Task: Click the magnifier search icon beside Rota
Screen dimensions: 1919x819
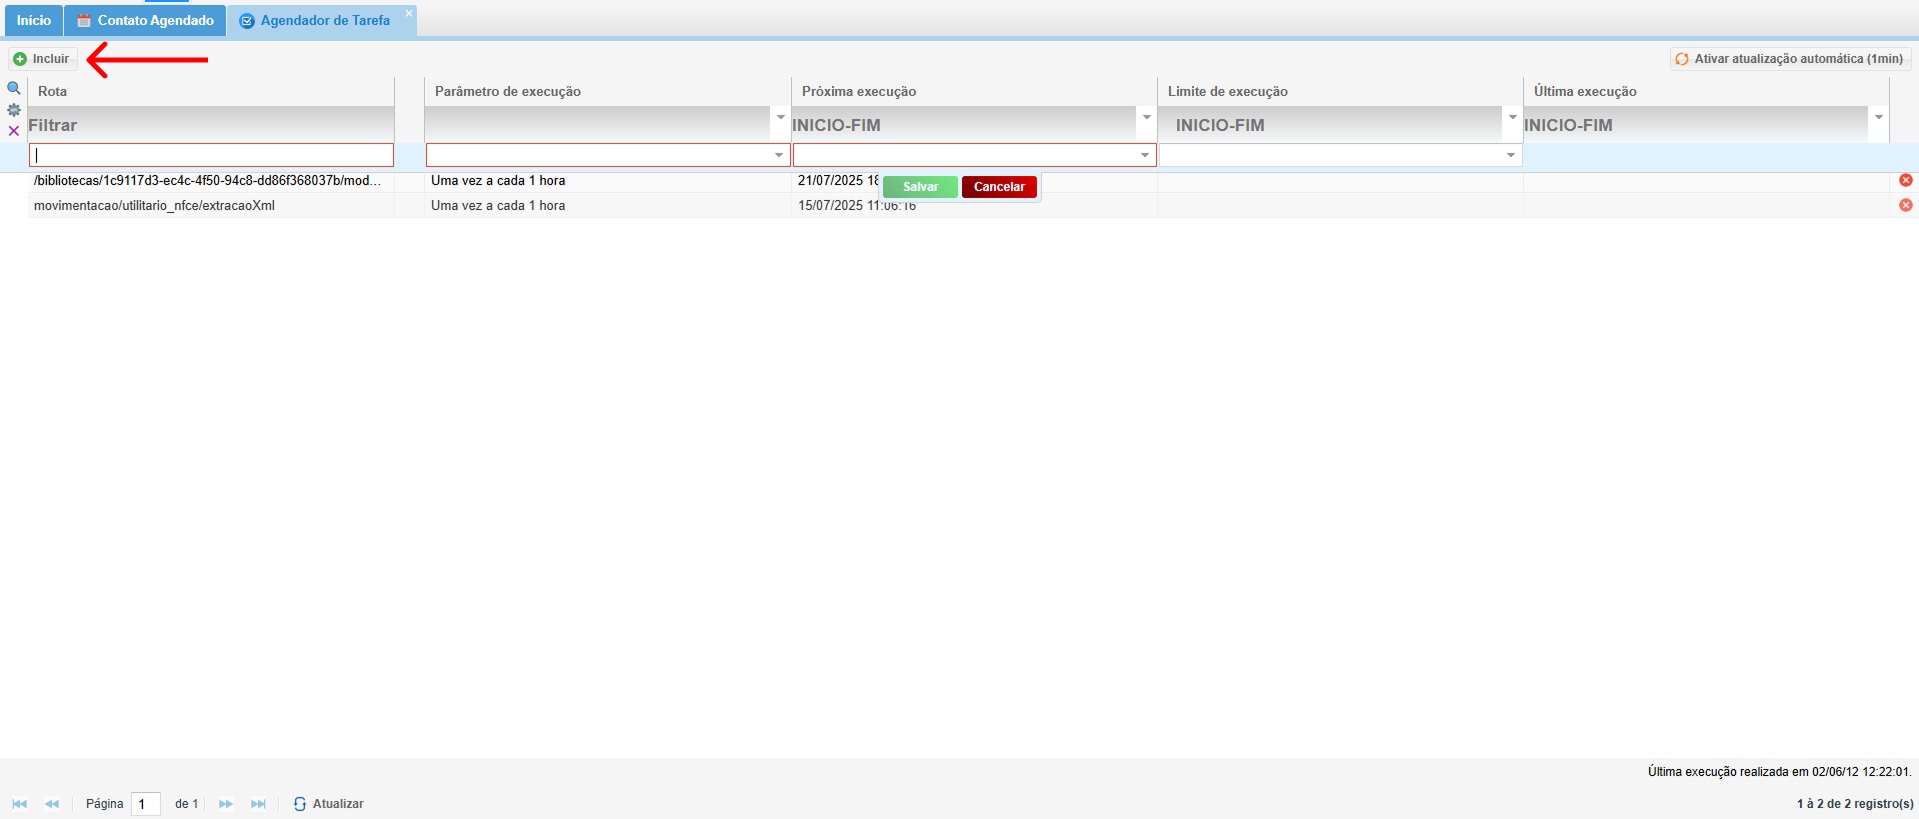Action: (14, 88)
